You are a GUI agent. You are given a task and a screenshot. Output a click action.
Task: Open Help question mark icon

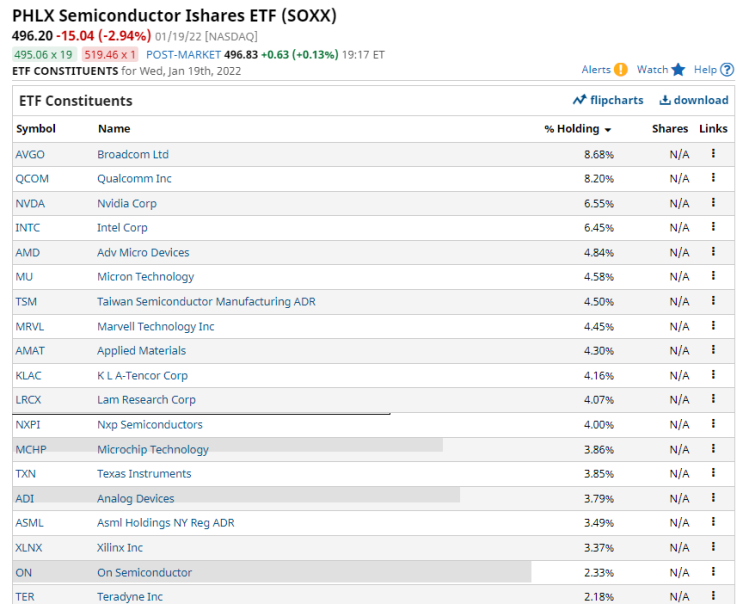[727, 70]
